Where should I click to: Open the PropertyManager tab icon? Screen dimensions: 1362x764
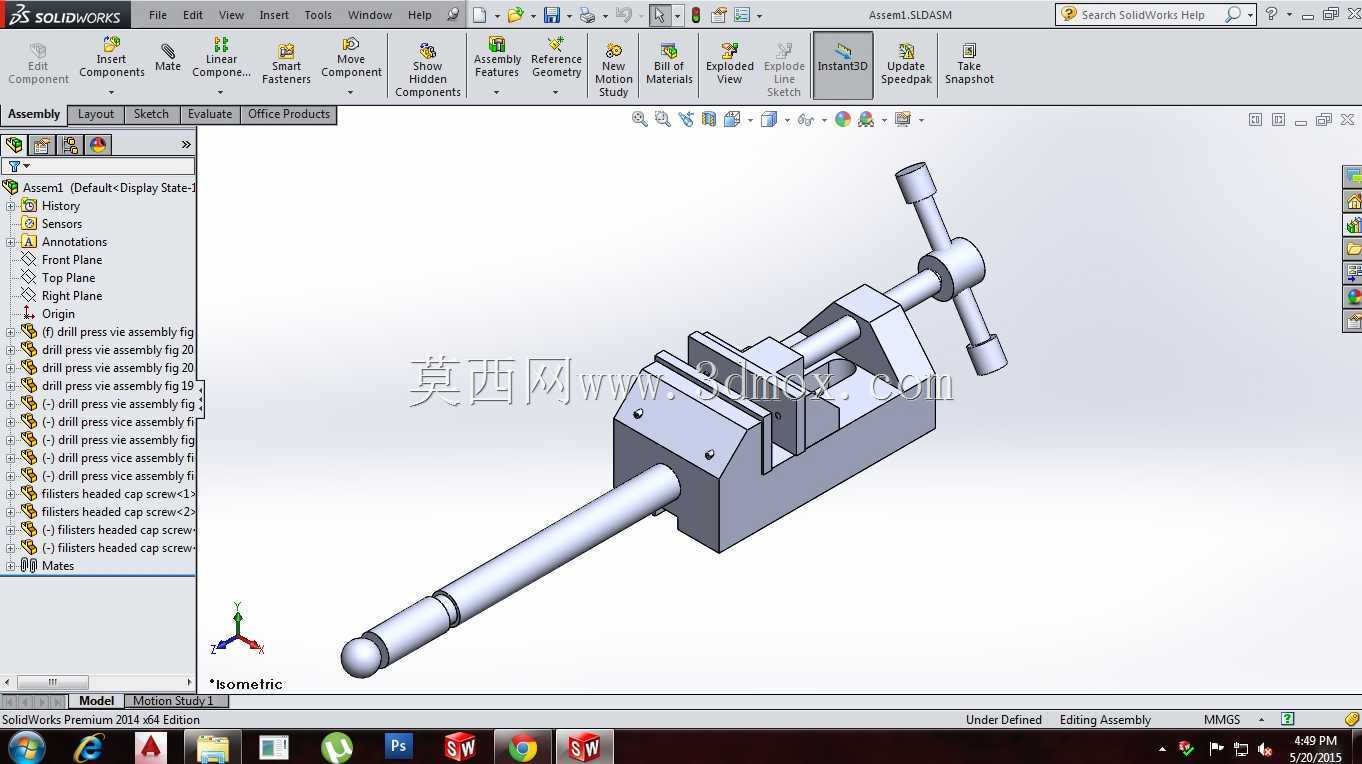pyautogui.click(x=42, y=145)
